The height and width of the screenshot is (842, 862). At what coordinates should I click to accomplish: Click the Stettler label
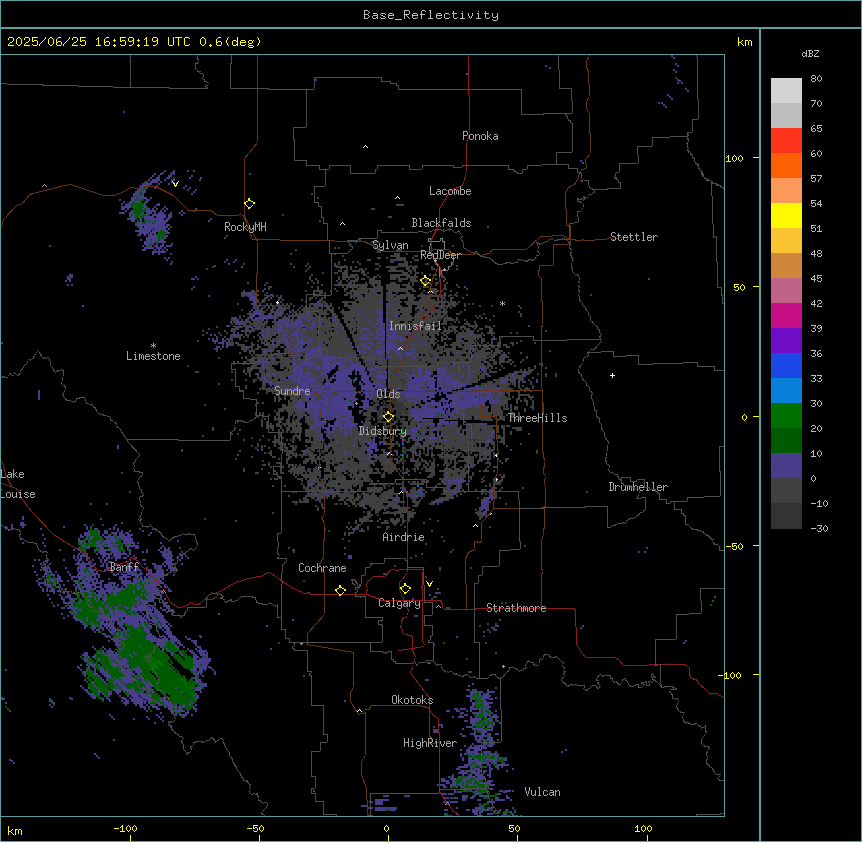[634, 237]
